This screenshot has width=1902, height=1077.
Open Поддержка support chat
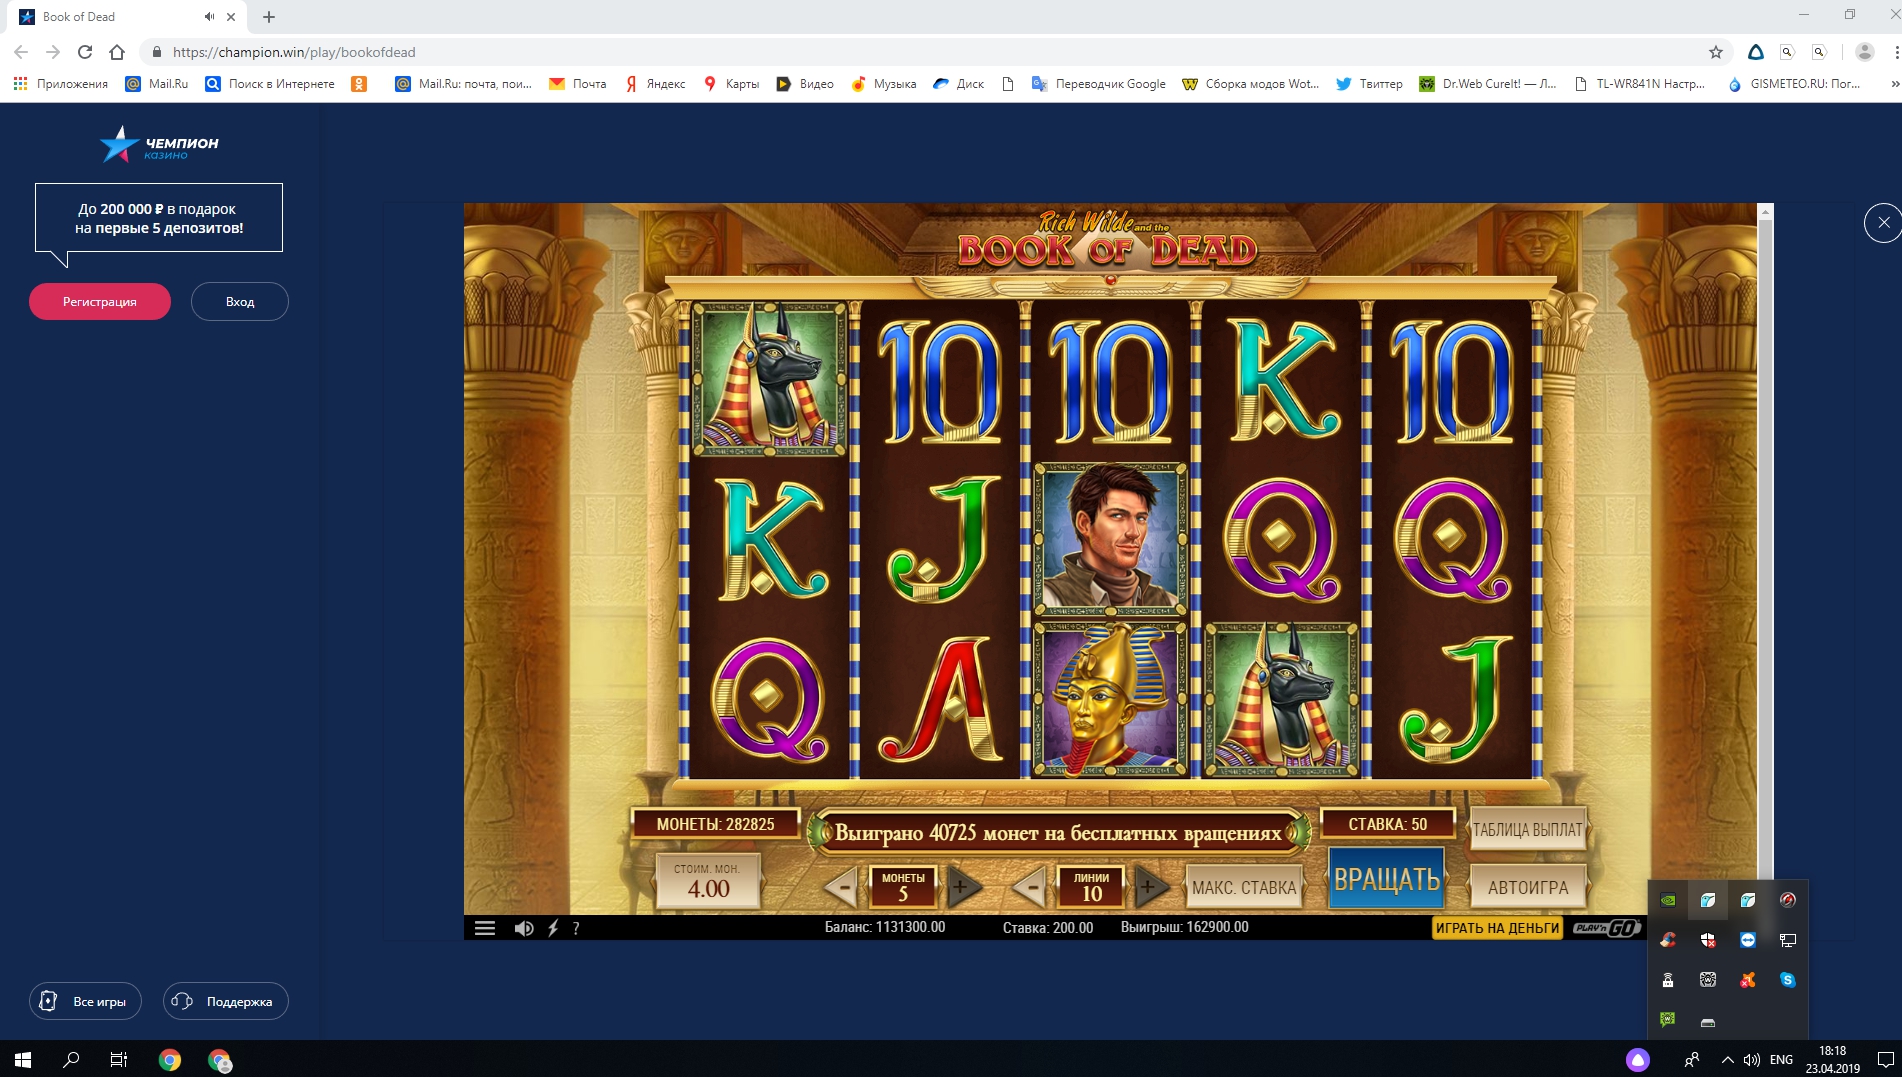(x=226, y=1001)
